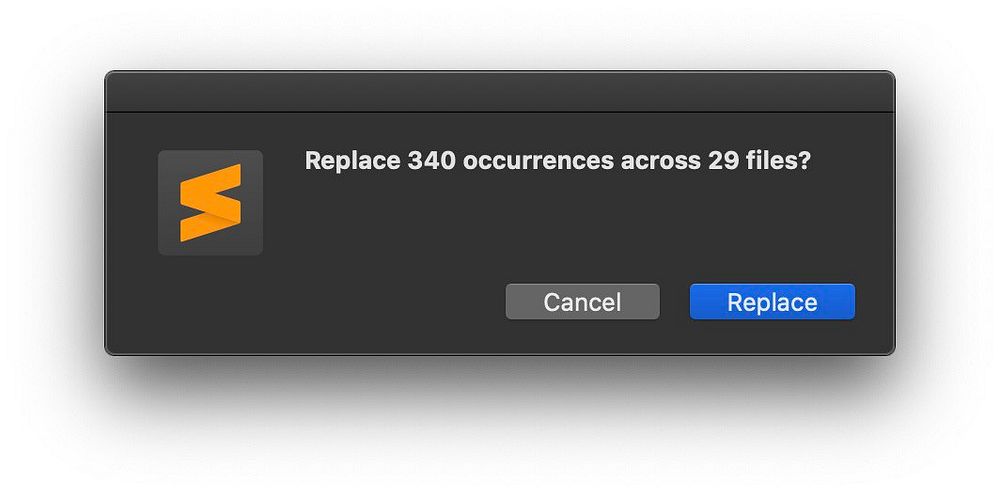This screenshot has height=494, width=1000.
Task: Click the word 'occurrences' in the heading
Action: [539, 161]
